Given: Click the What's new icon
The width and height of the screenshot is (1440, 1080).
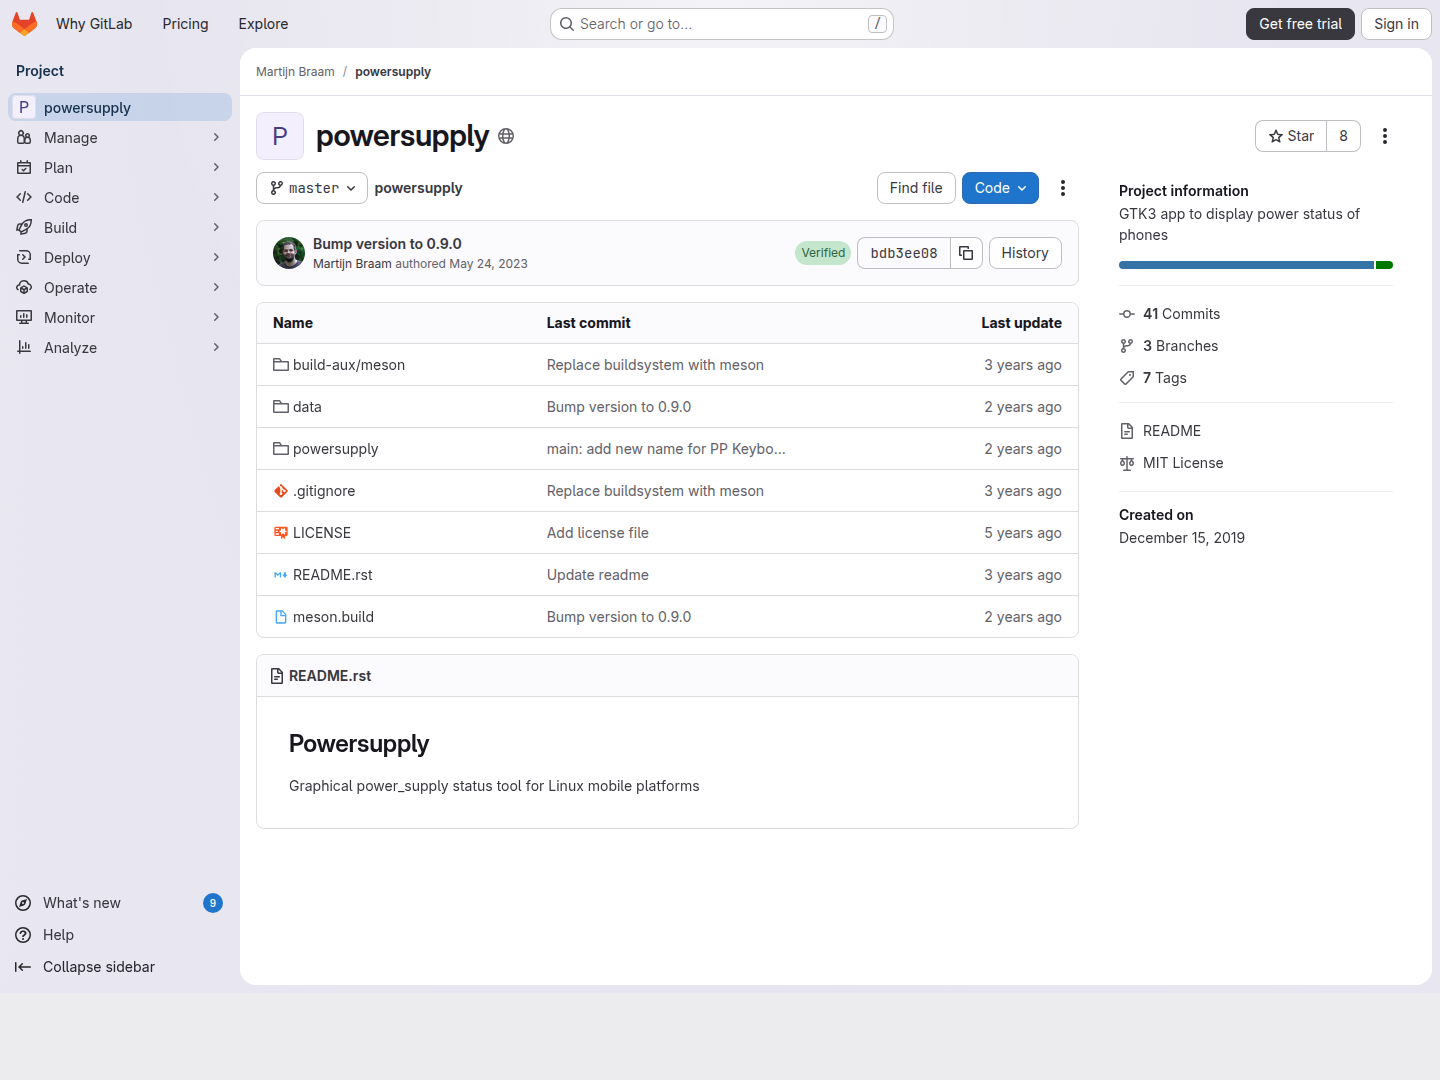Looking at the screenshot, I should pos(23,903).
